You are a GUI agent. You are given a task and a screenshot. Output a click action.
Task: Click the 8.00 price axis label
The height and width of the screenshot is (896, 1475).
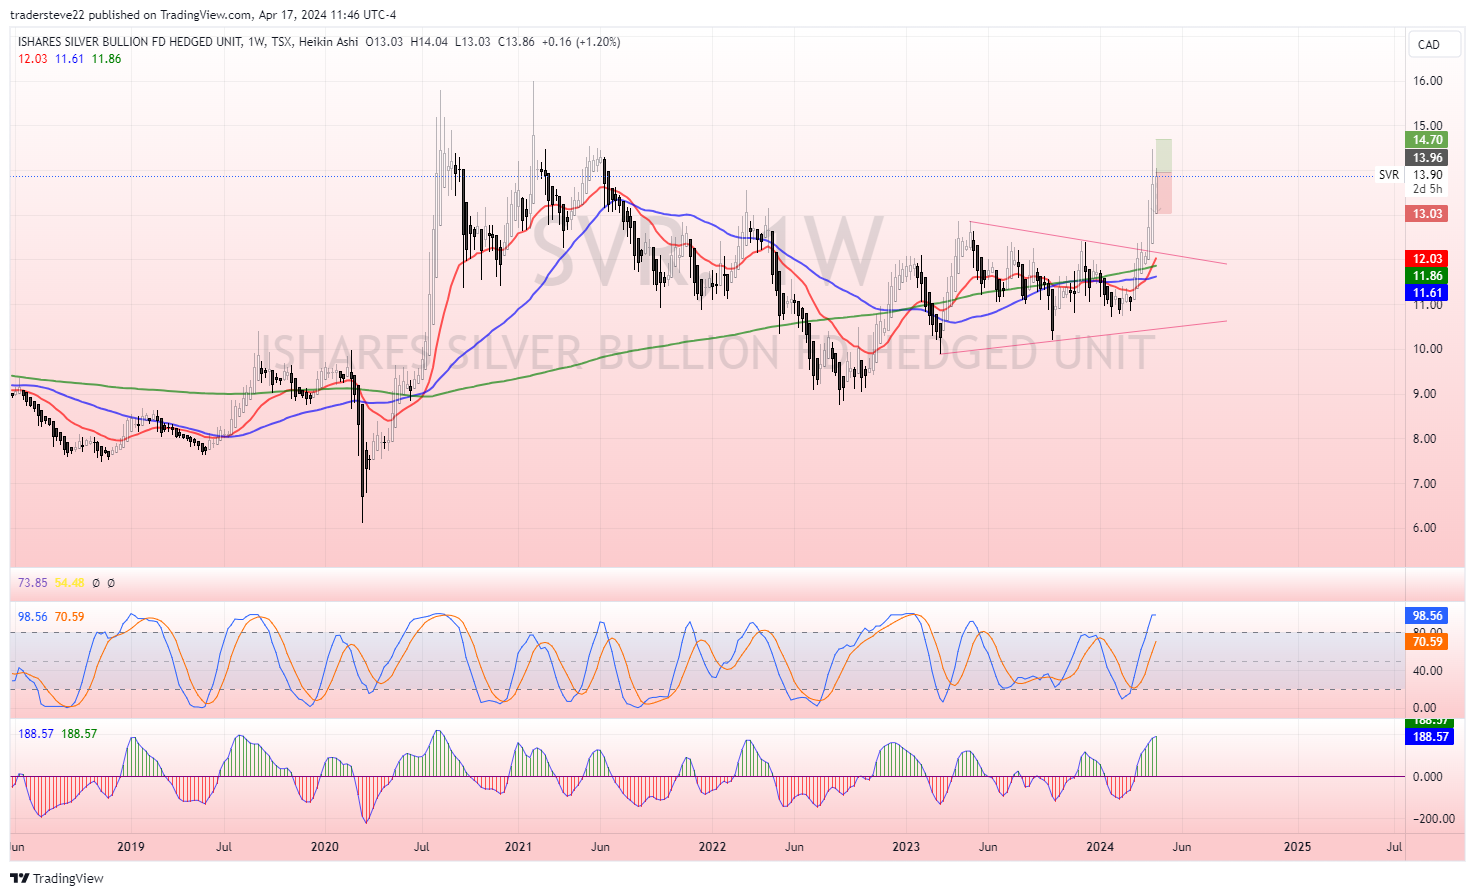point(1427,439)
